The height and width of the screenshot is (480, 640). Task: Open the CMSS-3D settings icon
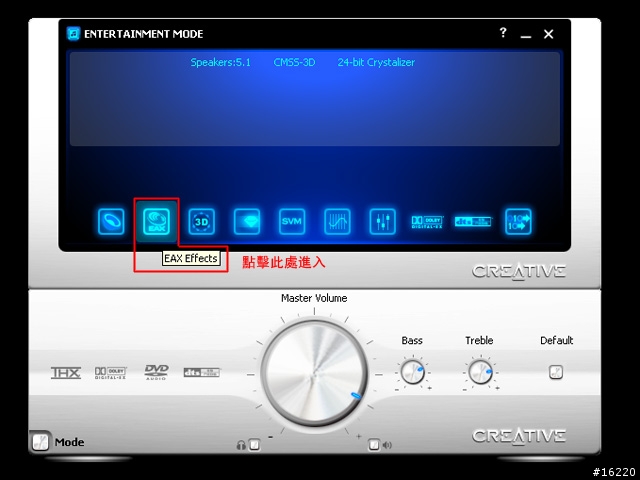click(202, 221)
